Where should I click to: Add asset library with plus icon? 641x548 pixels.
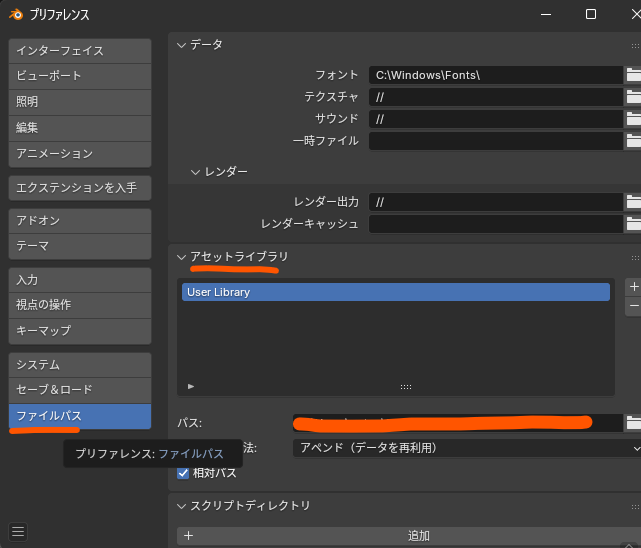[634, 287]
